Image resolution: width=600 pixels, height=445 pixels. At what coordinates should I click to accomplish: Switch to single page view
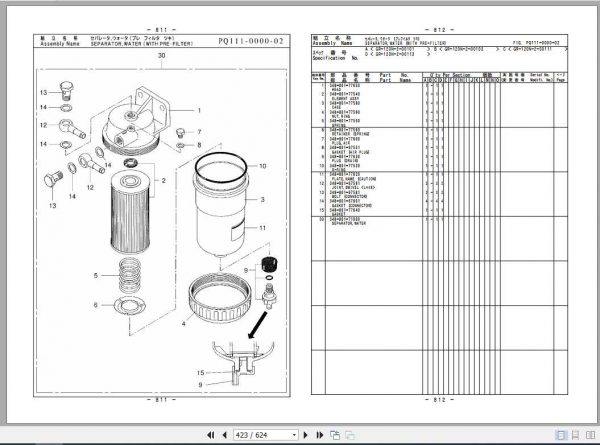[561, 435]
